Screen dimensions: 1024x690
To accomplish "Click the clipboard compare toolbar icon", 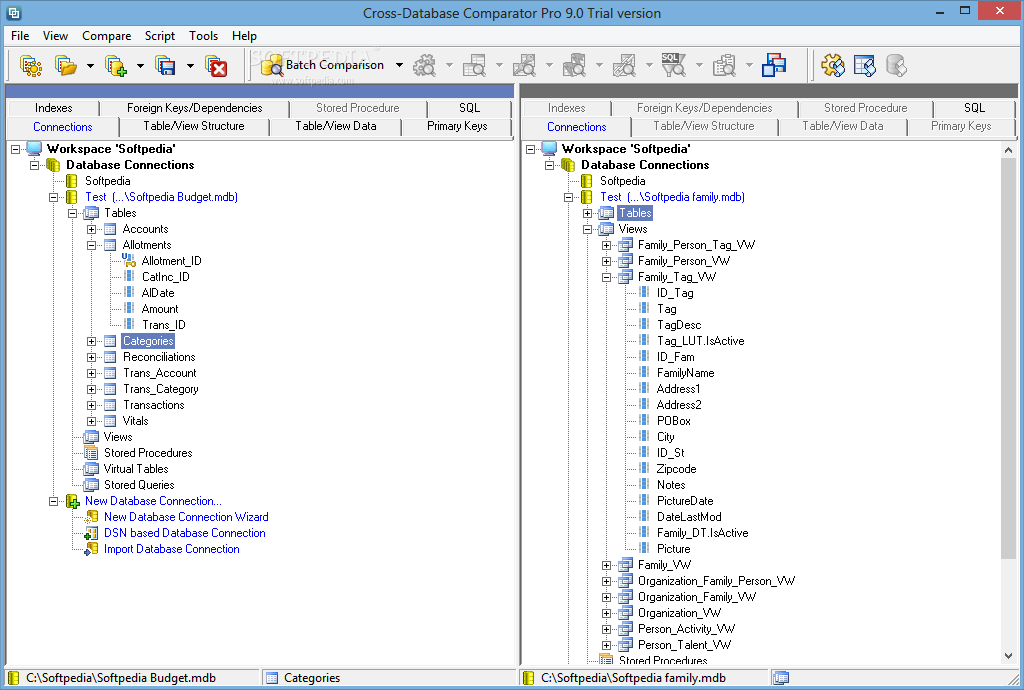I will [724, 65].
